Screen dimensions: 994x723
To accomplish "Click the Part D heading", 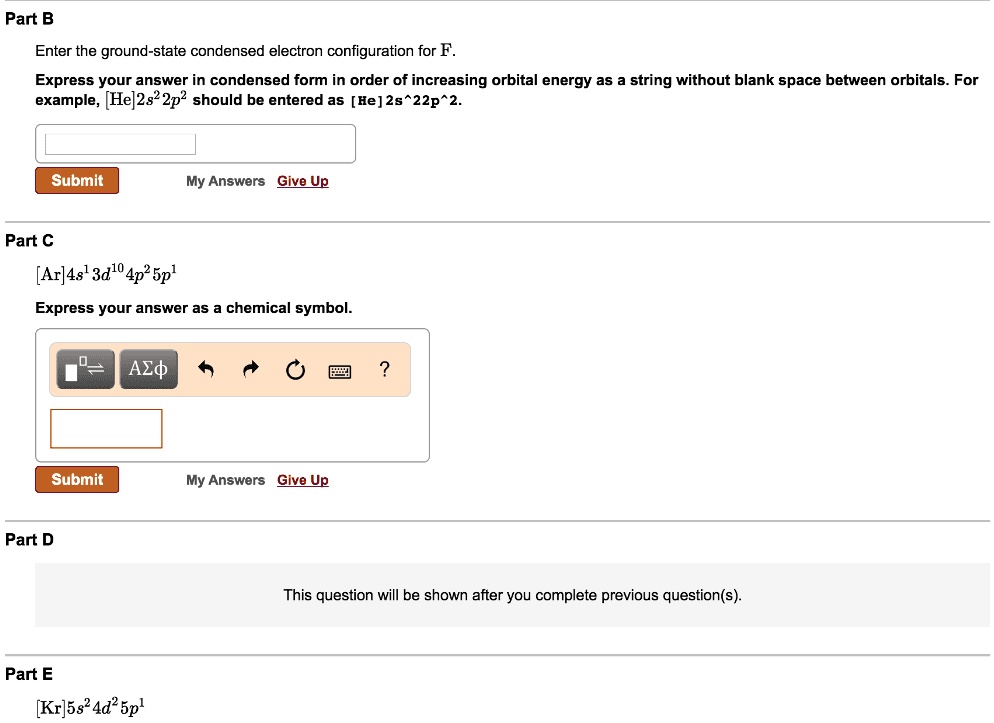I will [x=30, y=540].
